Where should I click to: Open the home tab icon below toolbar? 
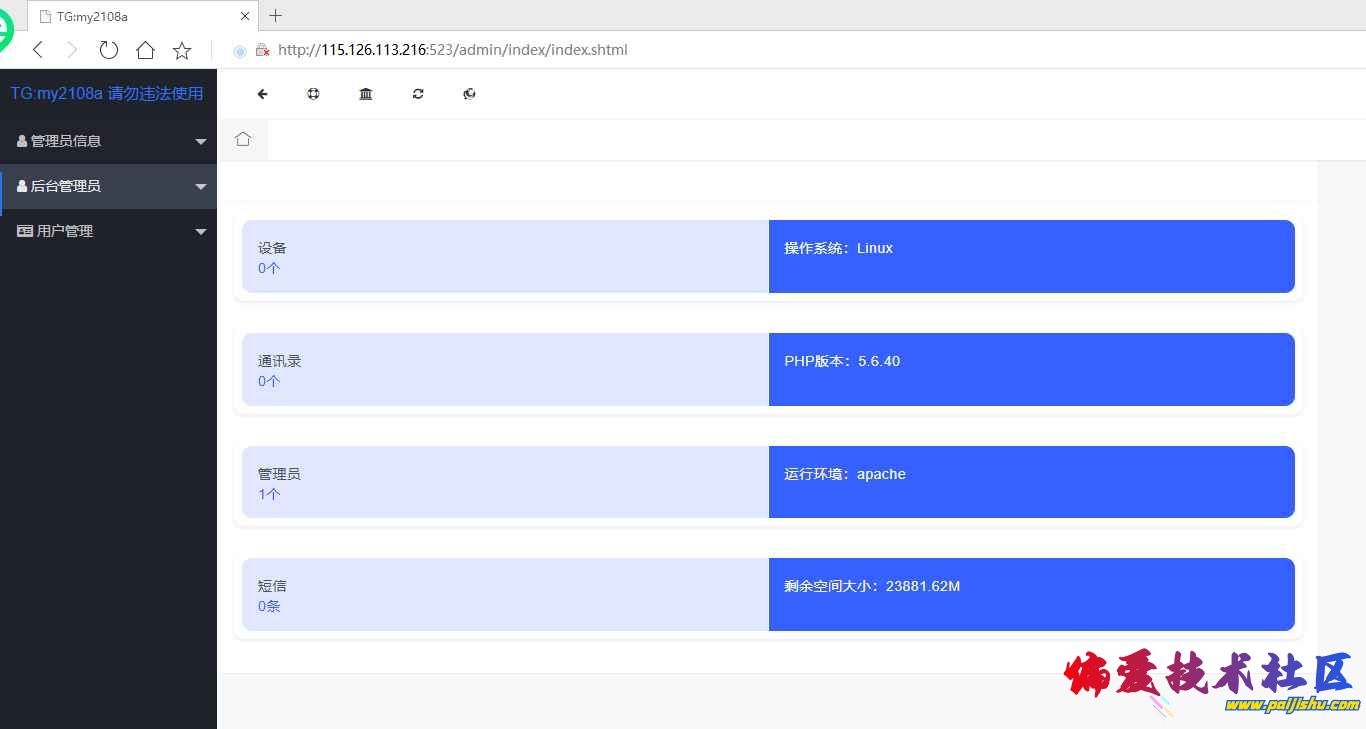[243, 140]
